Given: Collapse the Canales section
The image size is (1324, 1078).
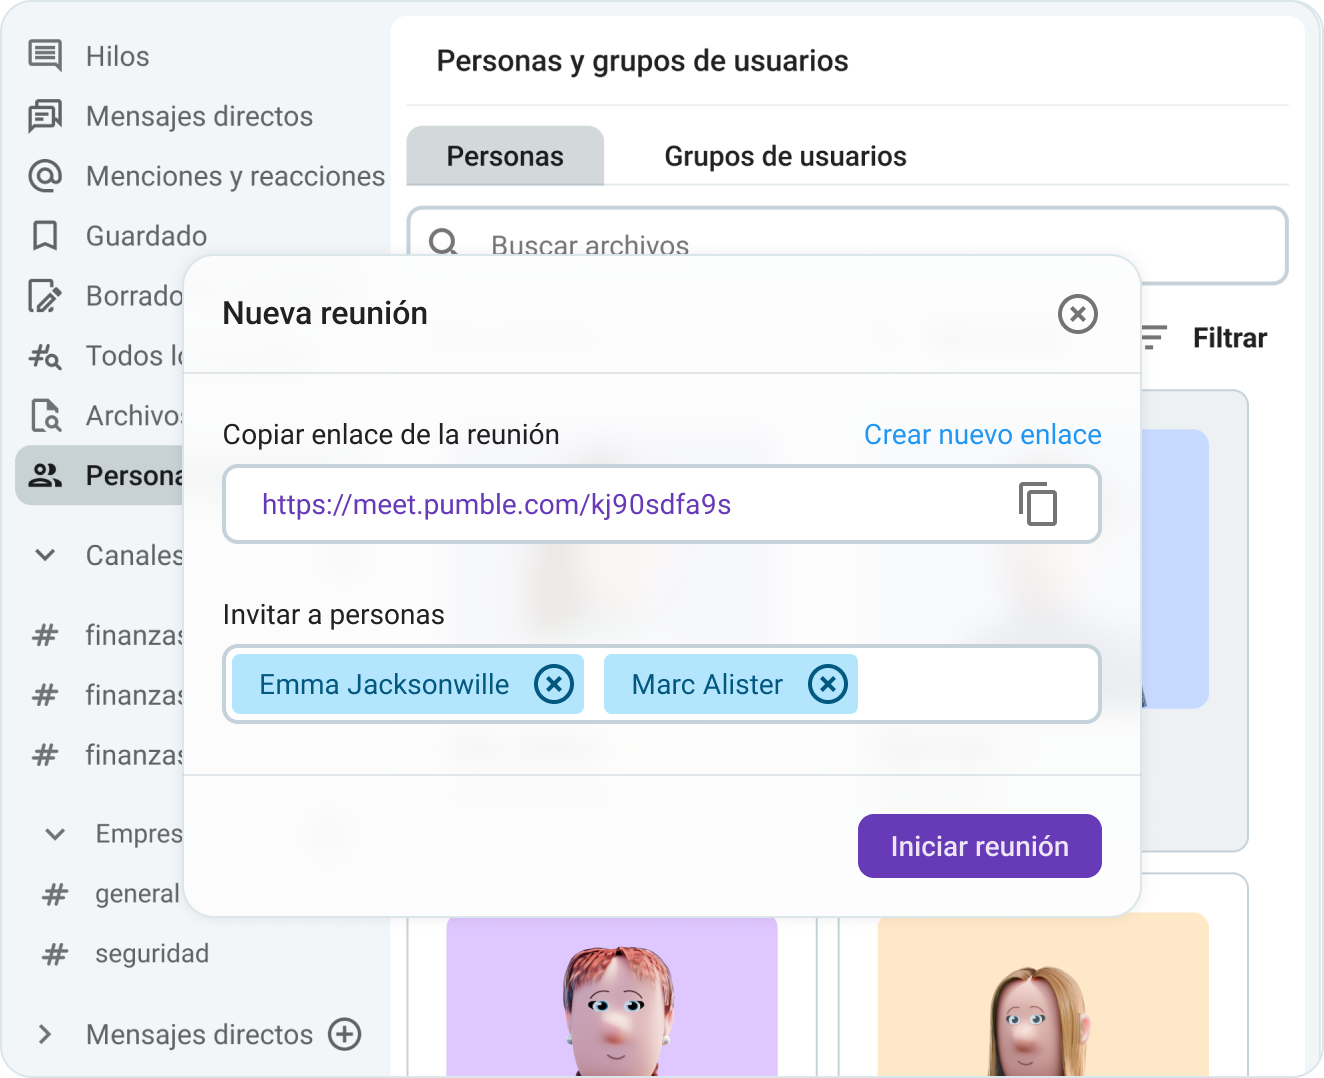Looking at the screenshot, I should pyautogui.click(x=44, y=555).
